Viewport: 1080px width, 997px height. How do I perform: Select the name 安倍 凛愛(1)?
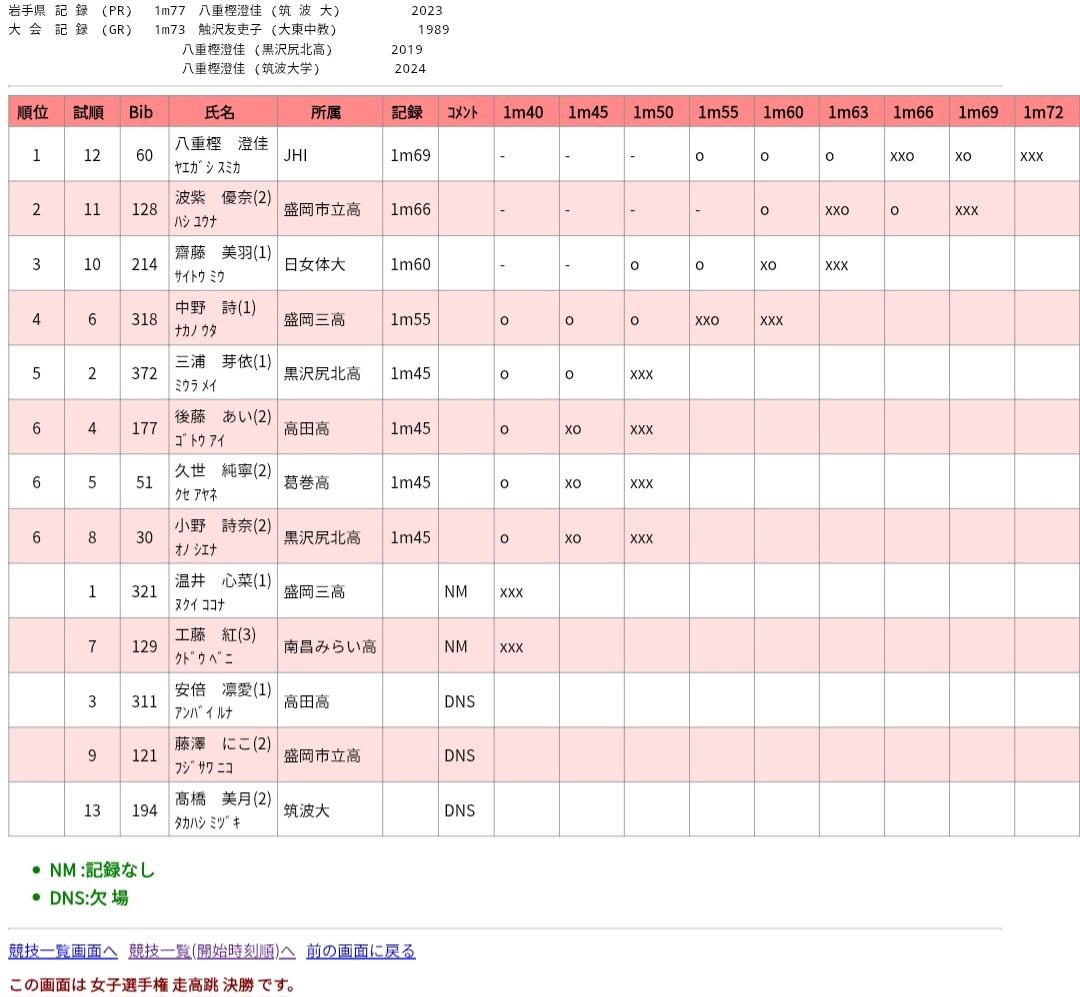tap(223, 690)
